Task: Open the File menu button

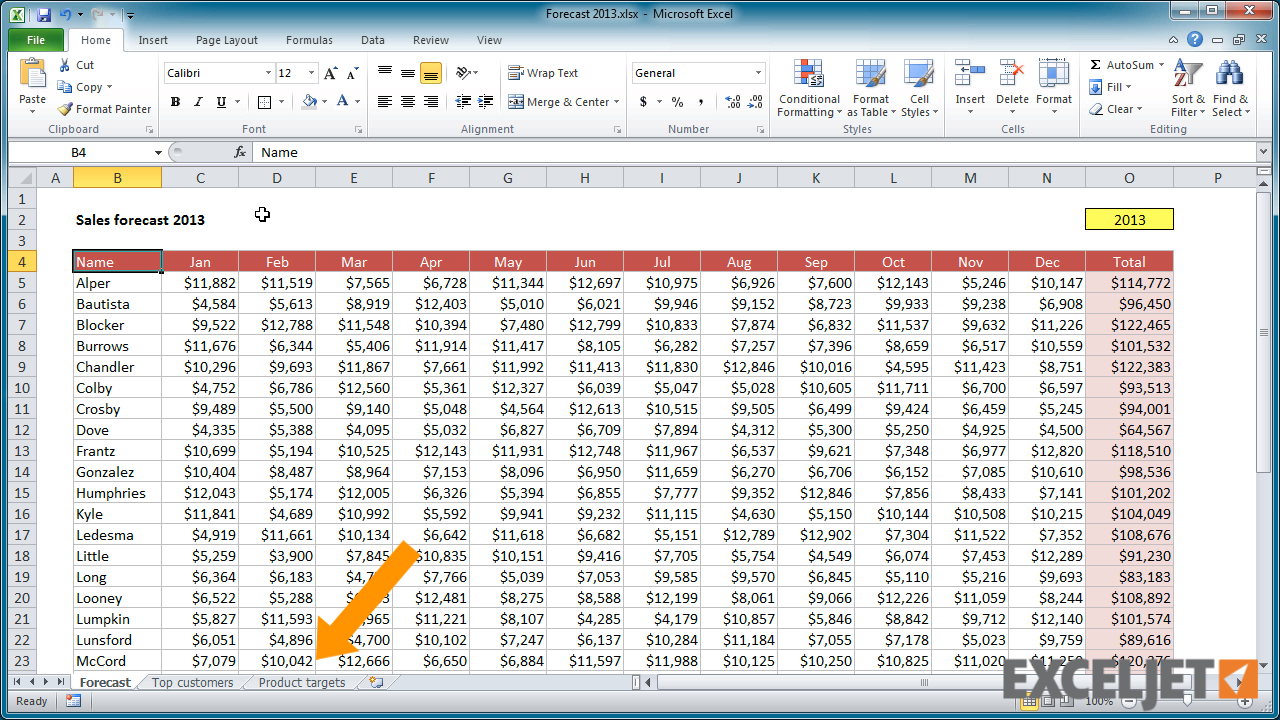Action: point(36,40)
